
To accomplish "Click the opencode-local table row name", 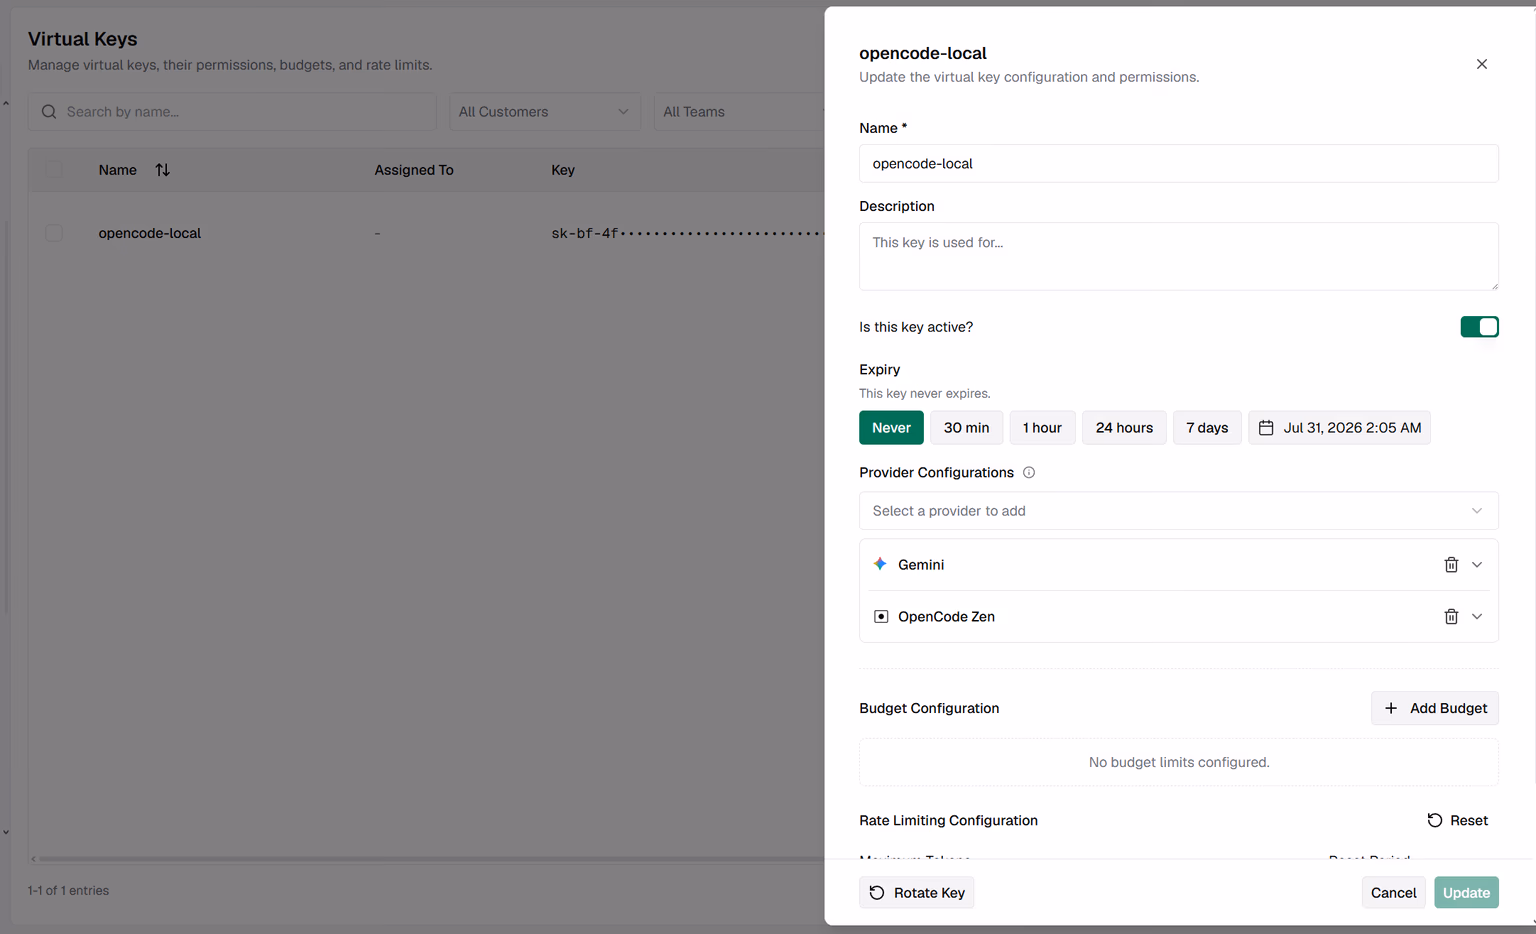I will point(150,233).
